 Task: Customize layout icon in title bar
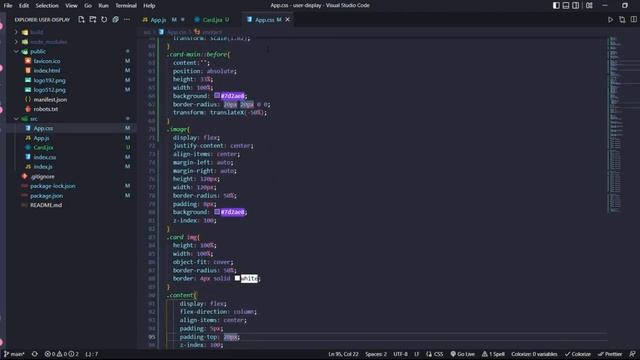tap(589, 5)
